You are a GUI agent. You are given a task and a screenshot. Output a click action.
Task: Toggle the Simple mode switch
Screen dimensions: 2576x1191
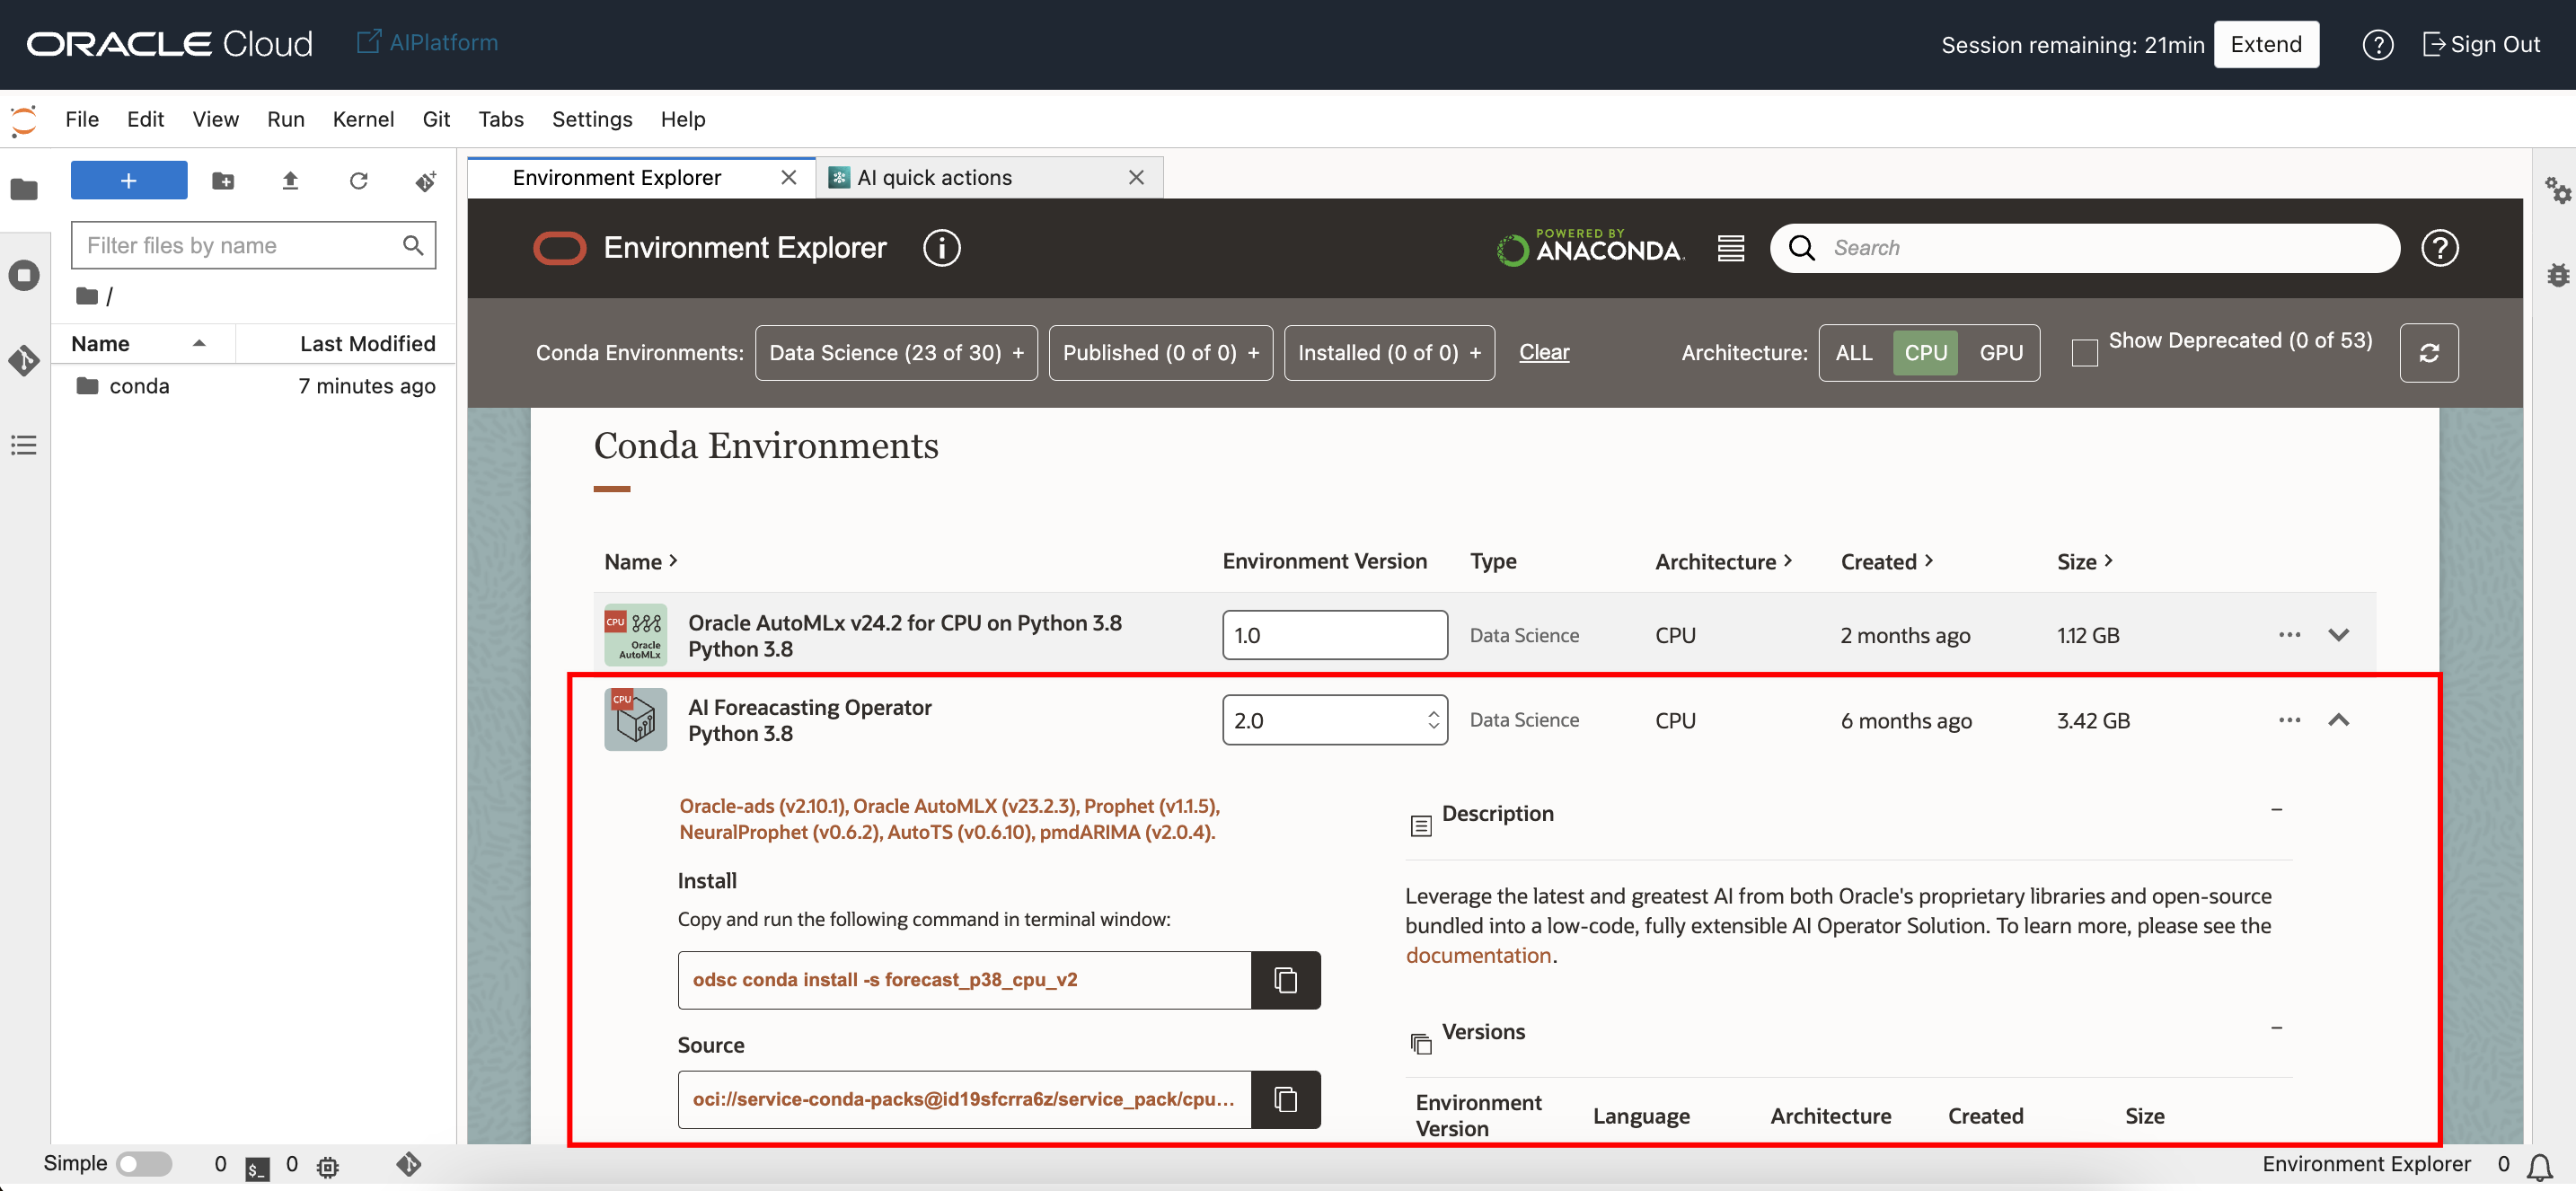[x=144, y=1164]
